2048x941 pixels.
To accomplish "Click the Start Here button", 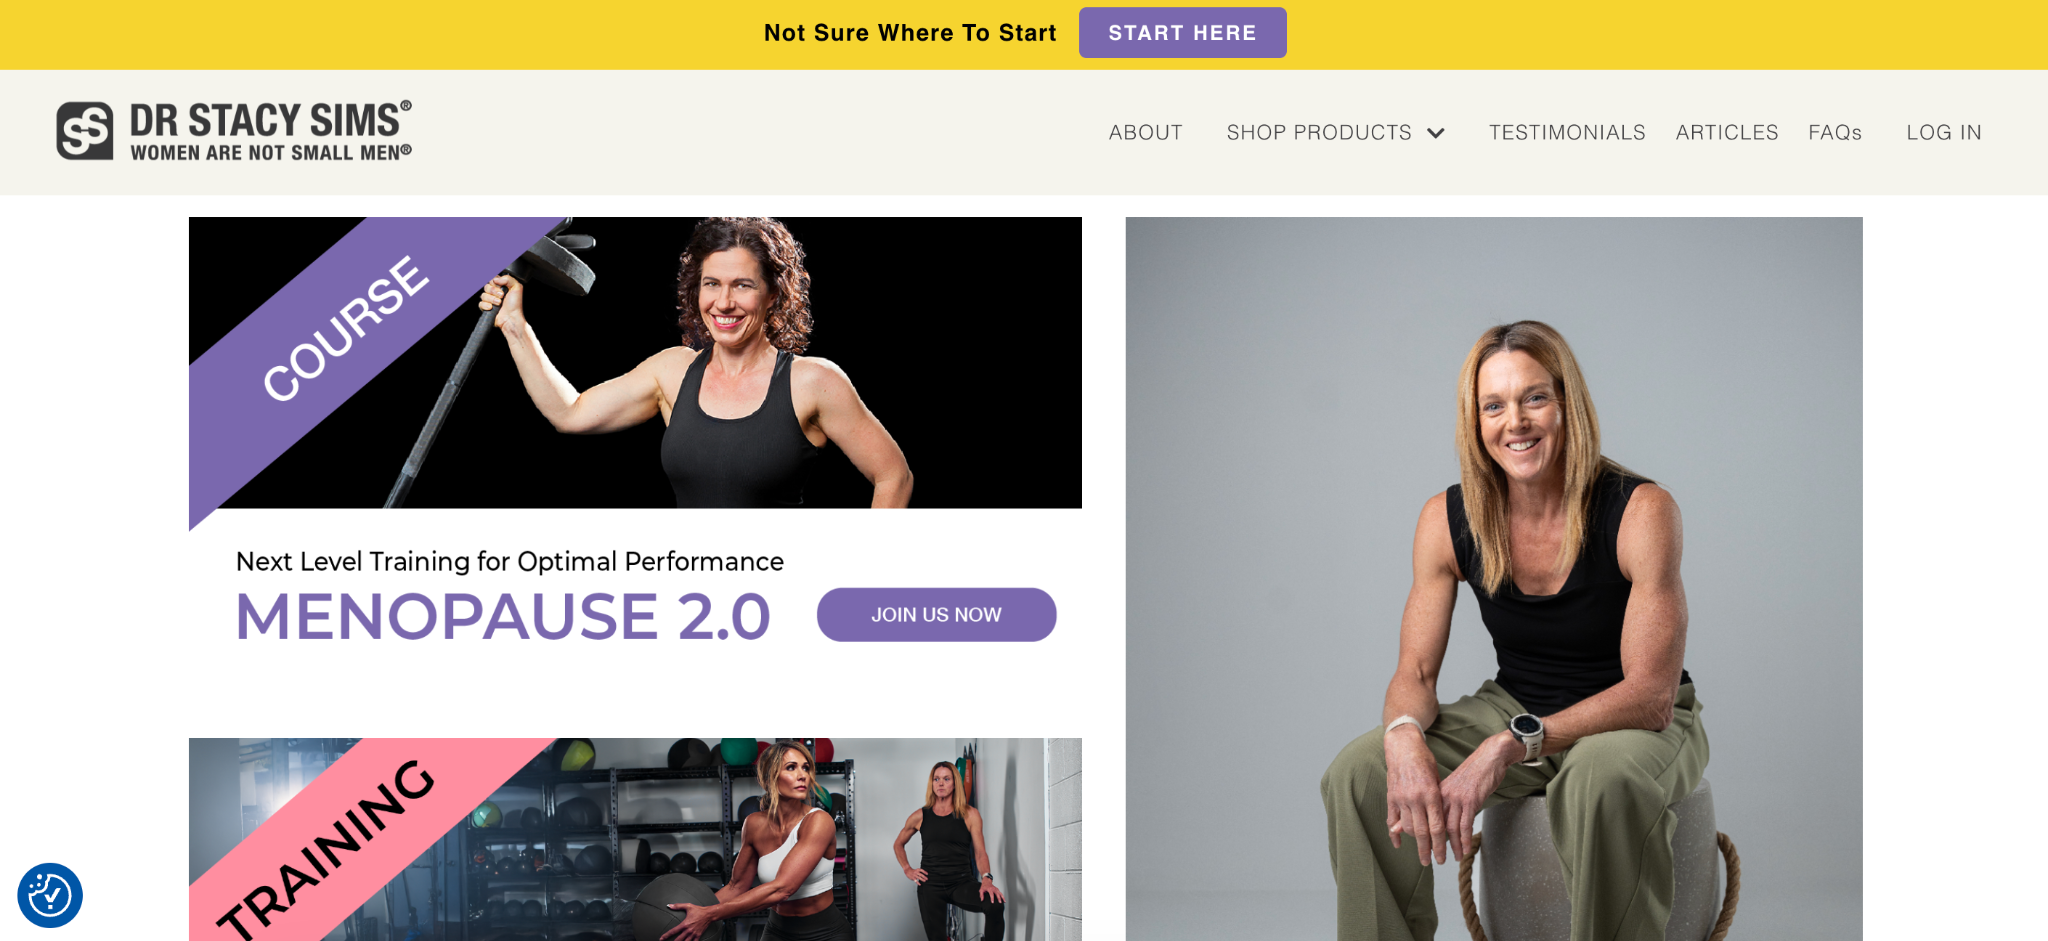I will (x=1182, y=33).
